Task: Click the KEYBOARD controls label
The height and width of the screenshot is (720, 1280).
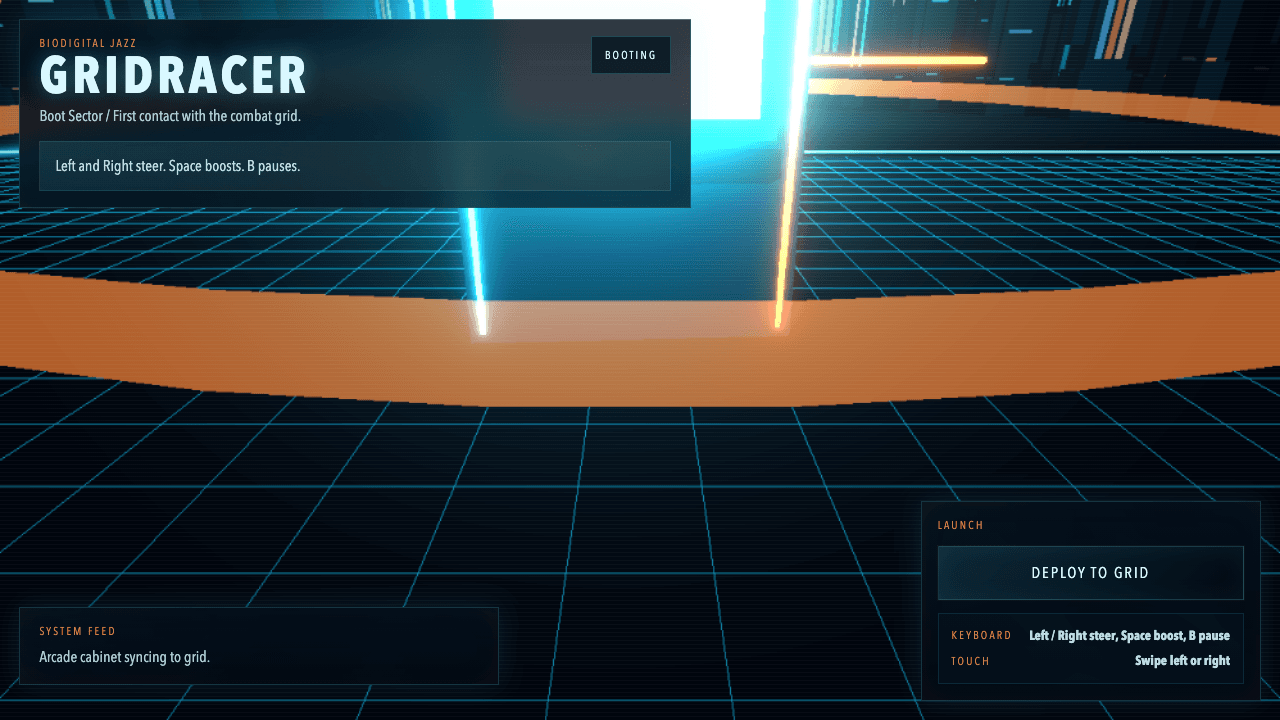Action: (981, 636)
